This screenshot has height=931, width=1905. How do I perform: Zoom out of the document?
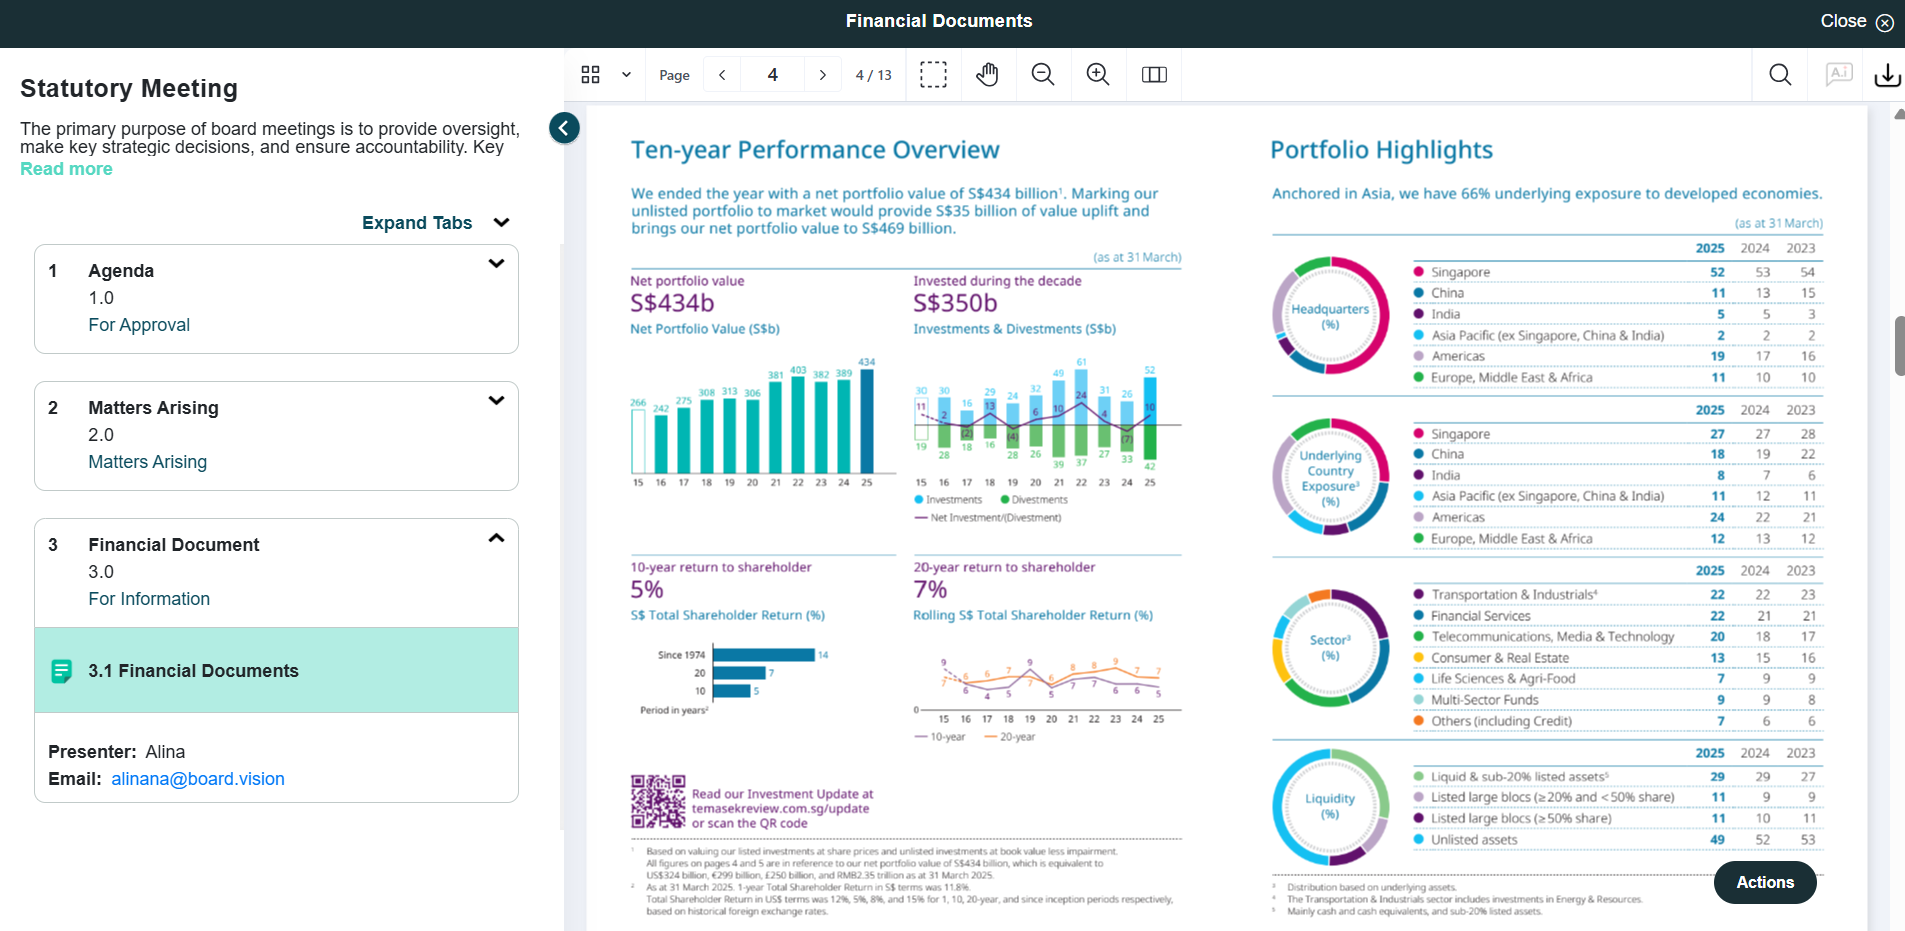(x=1043, y=75)
